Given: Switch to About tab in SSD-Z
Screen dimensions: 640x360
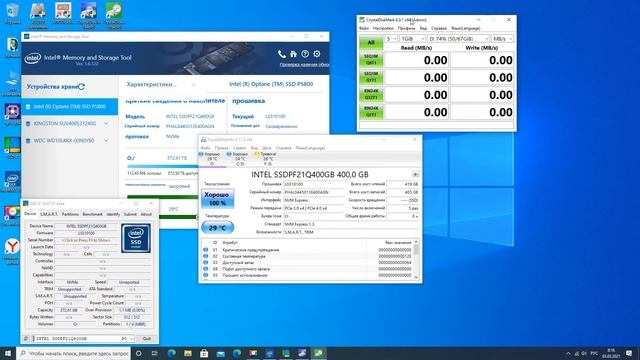Looking at the screenshot, I should [146, 214].
